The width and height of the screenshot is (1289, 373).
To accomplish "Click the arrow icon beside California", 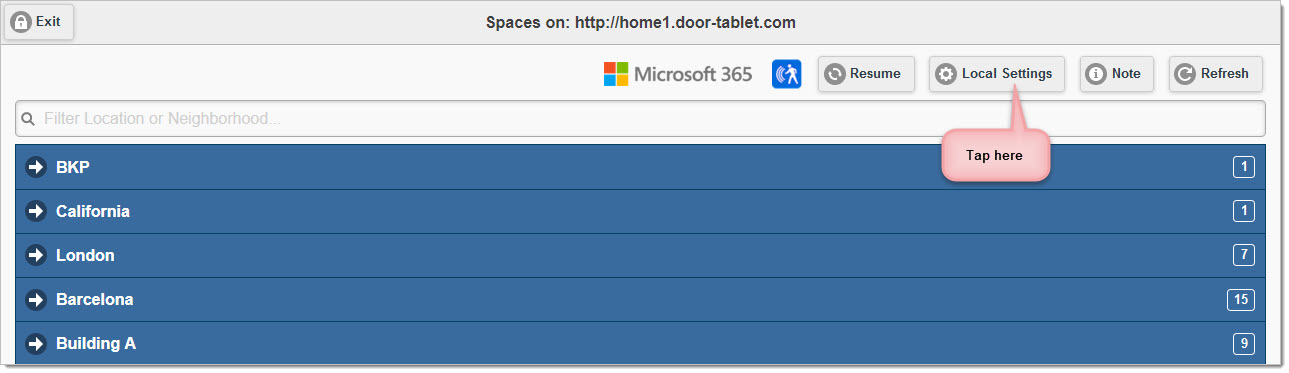I will (37, 211).
